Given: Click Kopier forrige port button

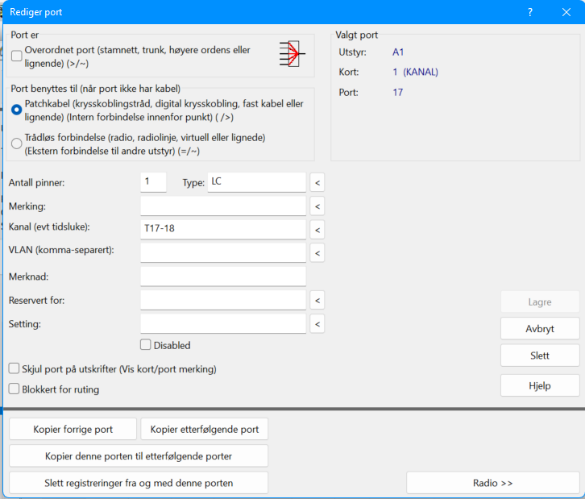Looking at the screenshot, I should [x=73, y=429].
